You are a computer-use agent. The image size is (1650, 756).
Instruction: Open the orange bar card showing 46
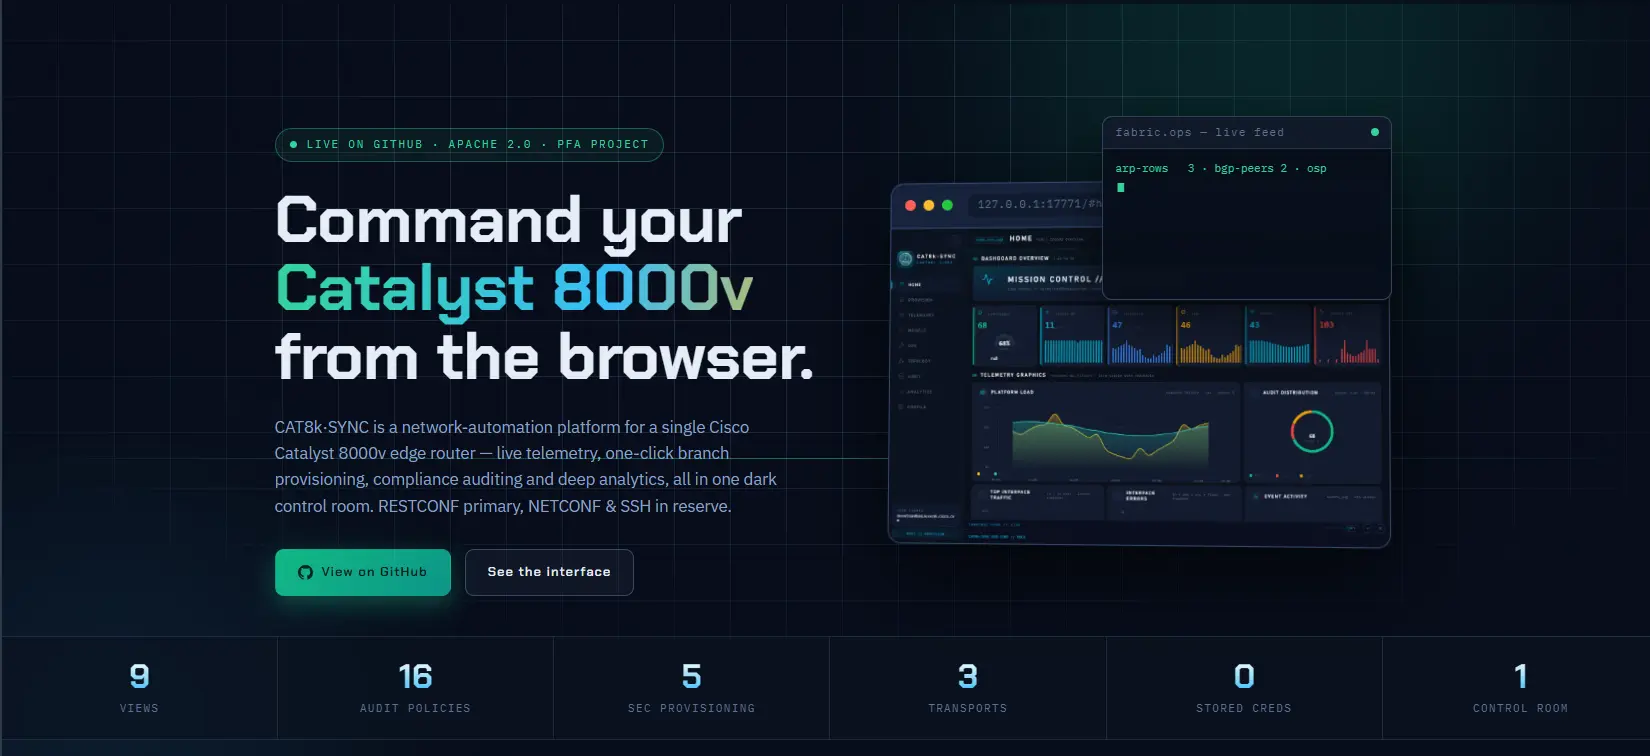tap(1209, 336)
